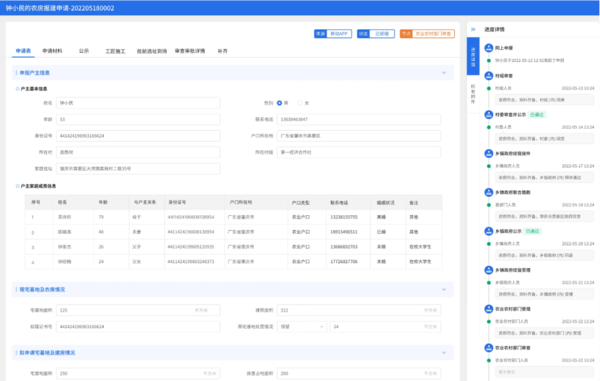Click the 宅基地面积 input showing 250
The height and width of the screenshot is (381, 600).
point(138,373)
